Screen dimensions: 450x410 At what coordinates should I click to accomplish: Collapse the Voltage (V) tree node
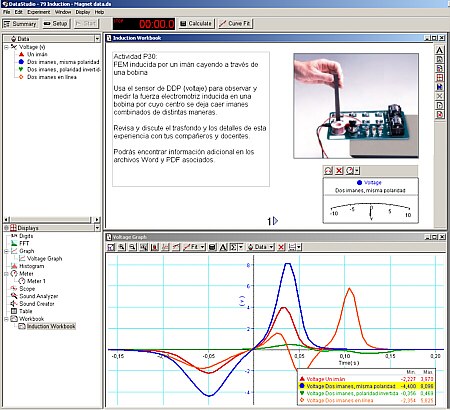[6, 47]
